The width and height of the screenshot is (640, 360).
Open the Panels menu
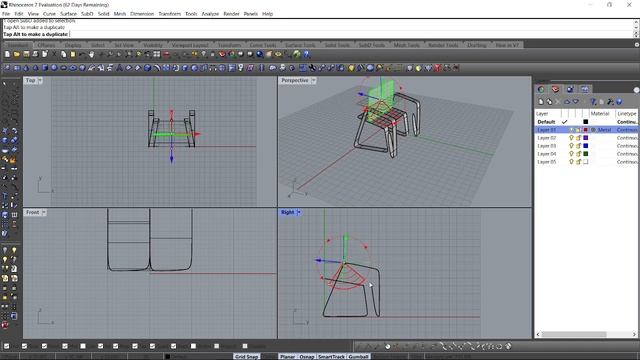pos(251,14)
